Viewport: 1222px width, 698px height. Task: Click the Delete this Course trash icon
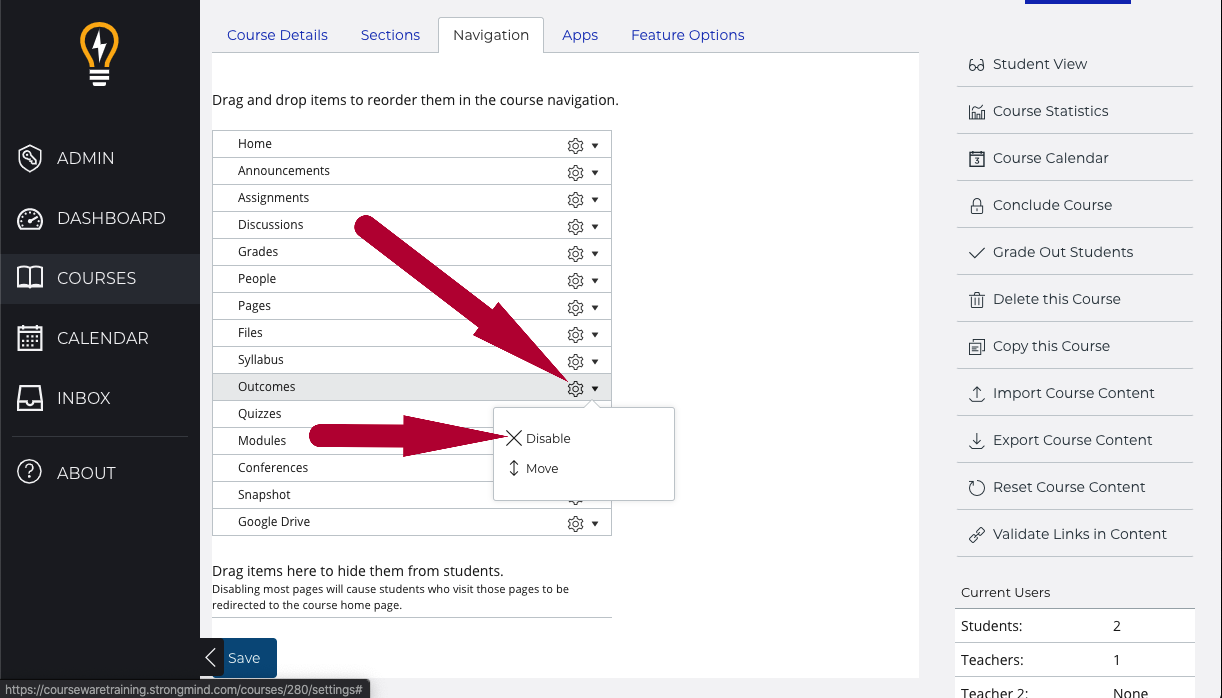point(976,299)
